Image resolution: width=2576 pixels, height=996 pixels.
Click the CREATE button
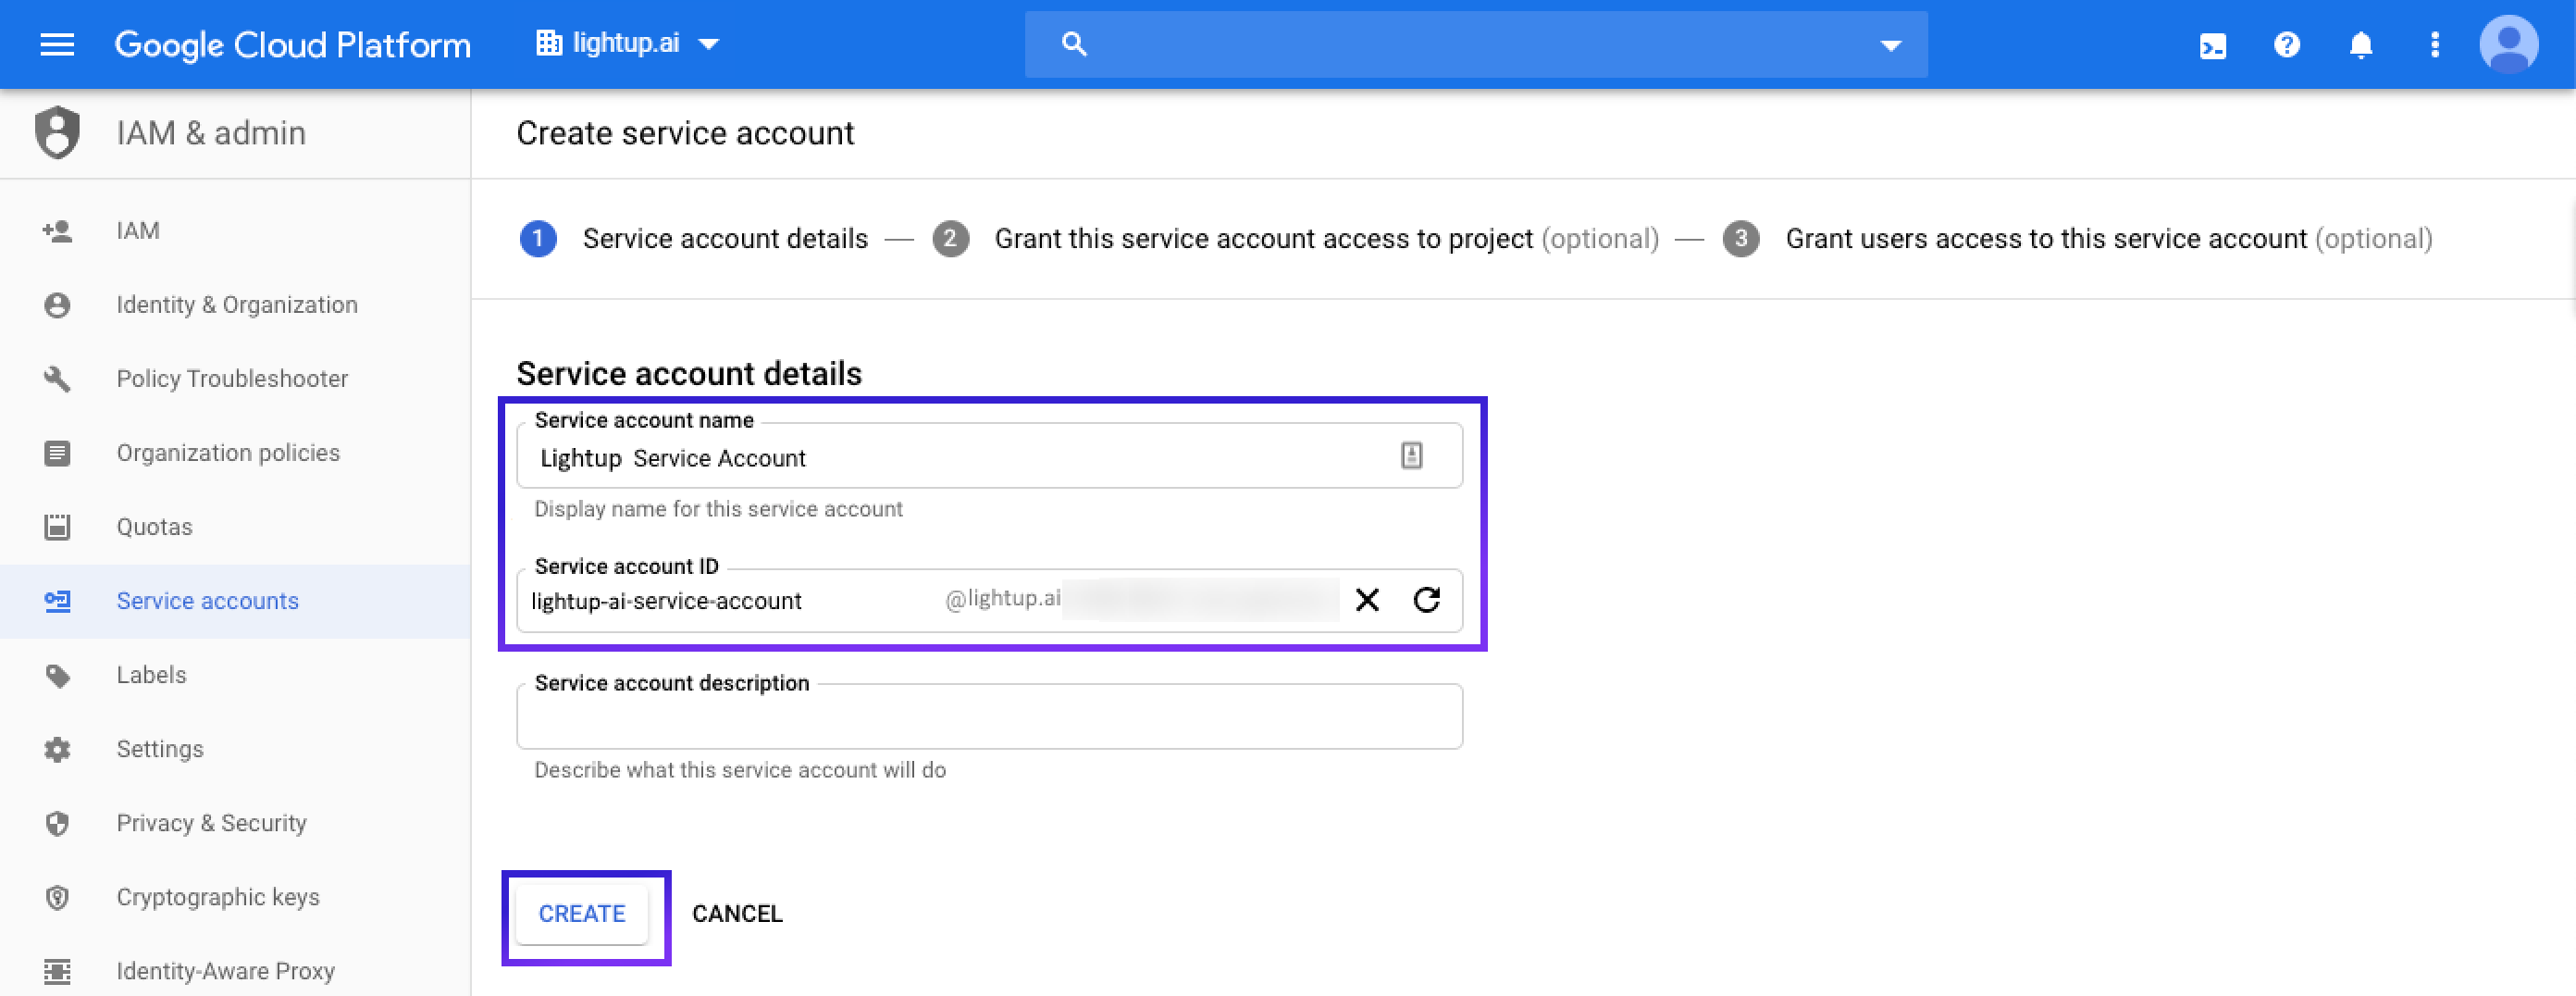click(x=582, y=914)
